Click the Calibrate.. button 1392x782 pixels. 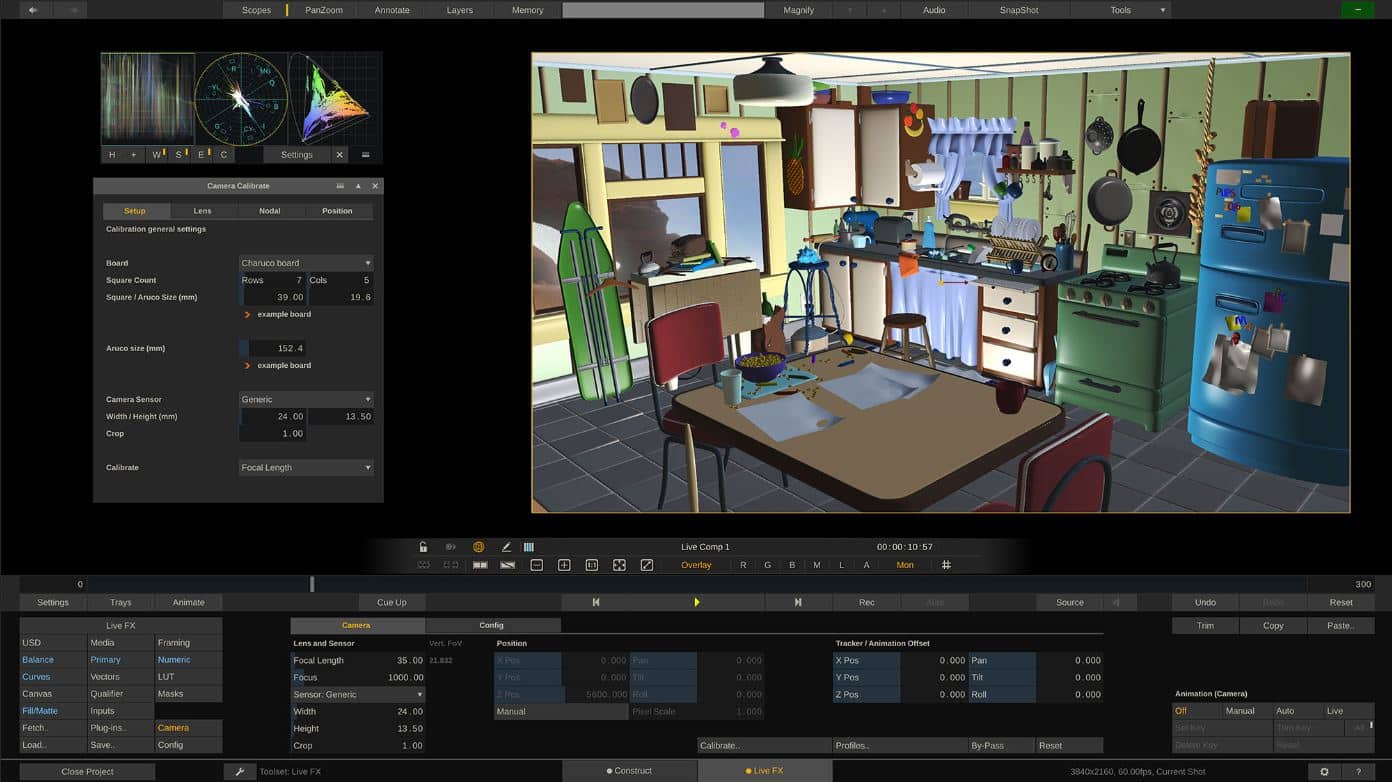pos(763,746)
